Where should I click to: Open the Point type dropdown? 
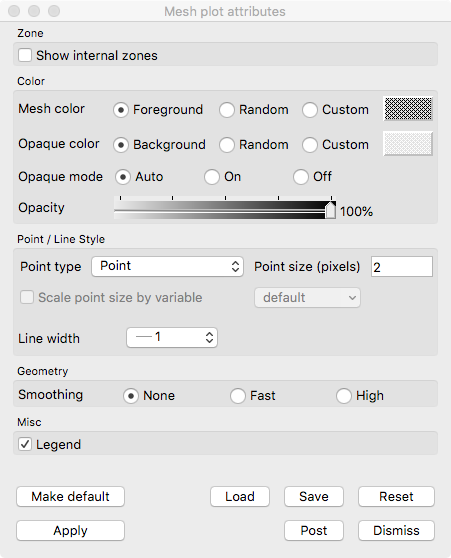pos(167,267)
